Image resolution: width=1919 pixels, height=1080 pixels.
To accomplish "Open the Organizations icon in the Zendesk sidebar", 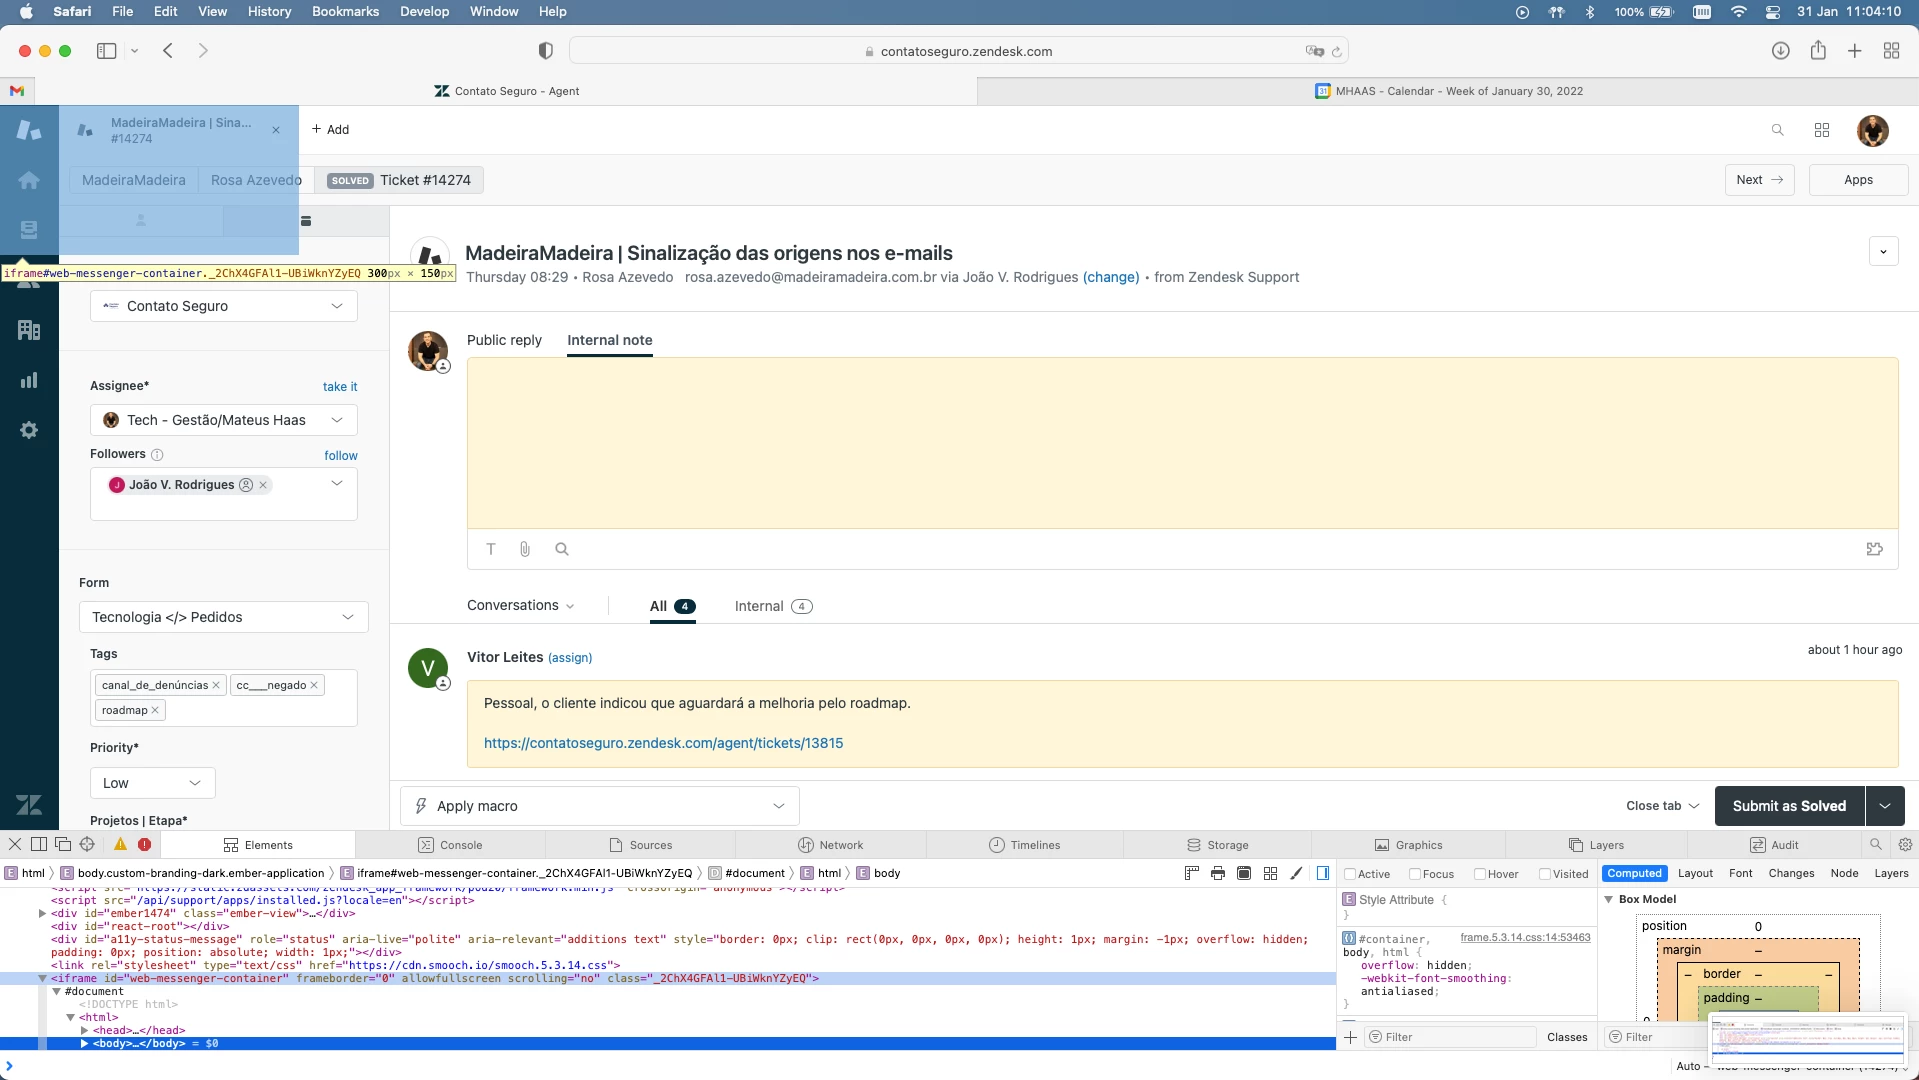I will [29, 330].
